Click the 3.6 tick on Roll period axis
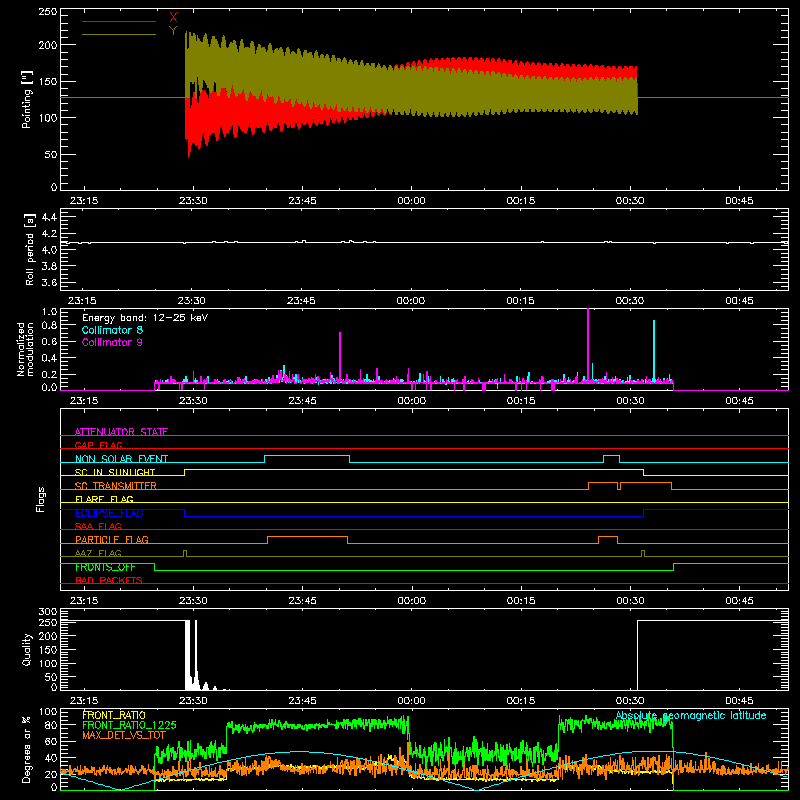This screenshot has height=800, width=800. pyautogui.click(x=49, y=282)
